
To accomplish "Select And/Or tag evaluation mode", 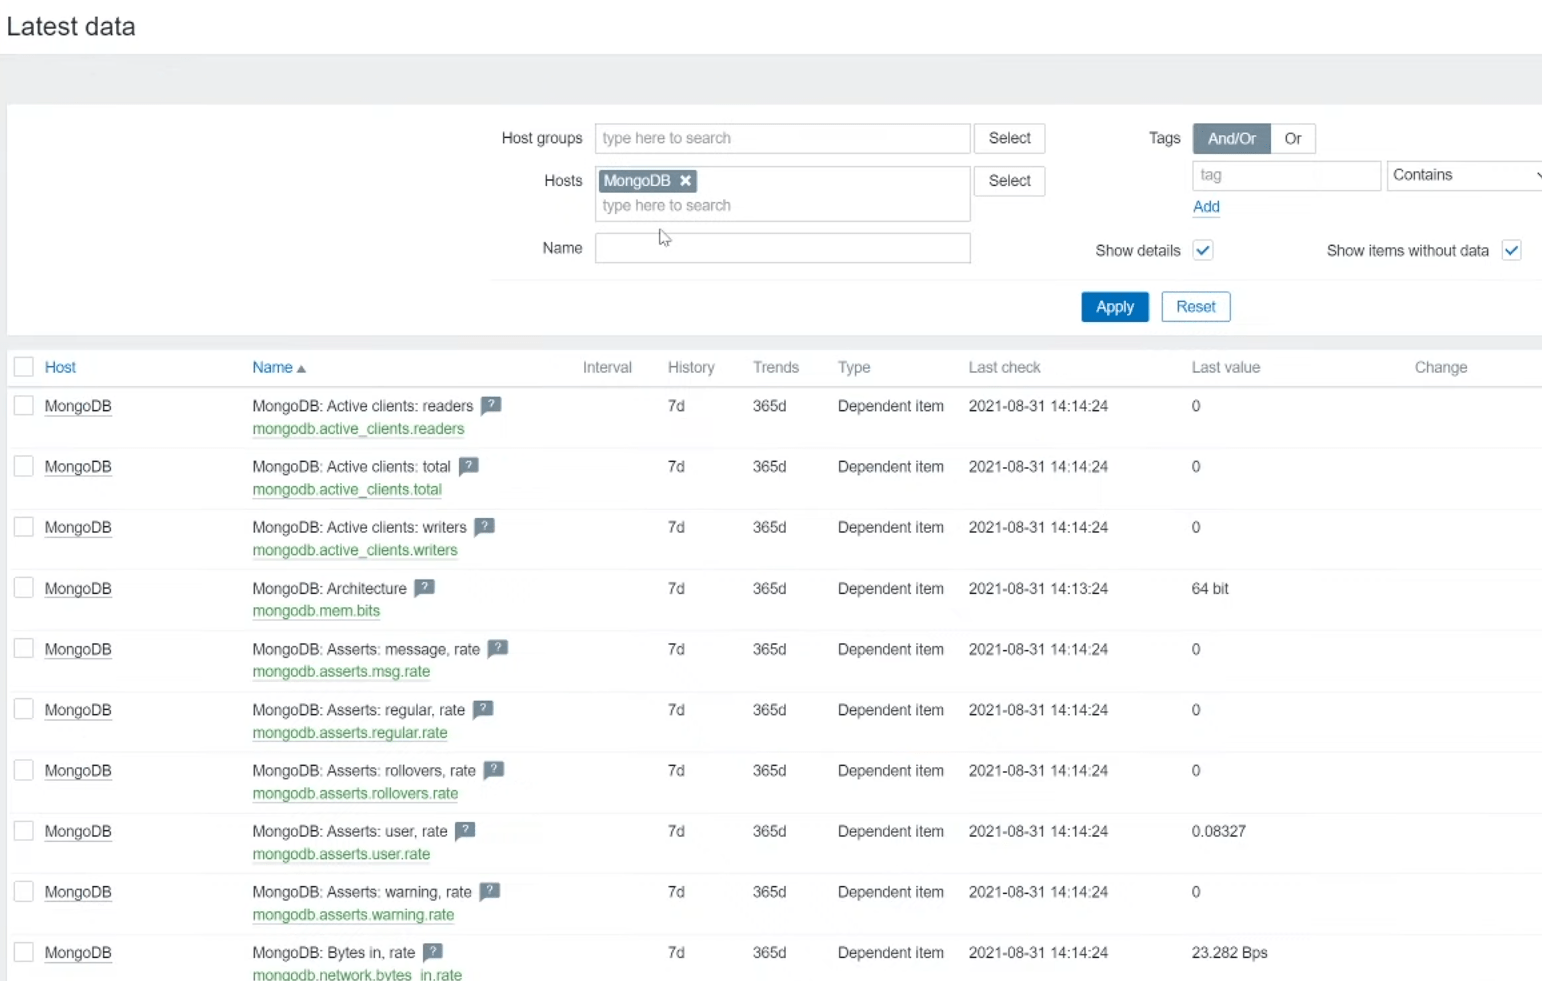I will tap(1231, 139).
